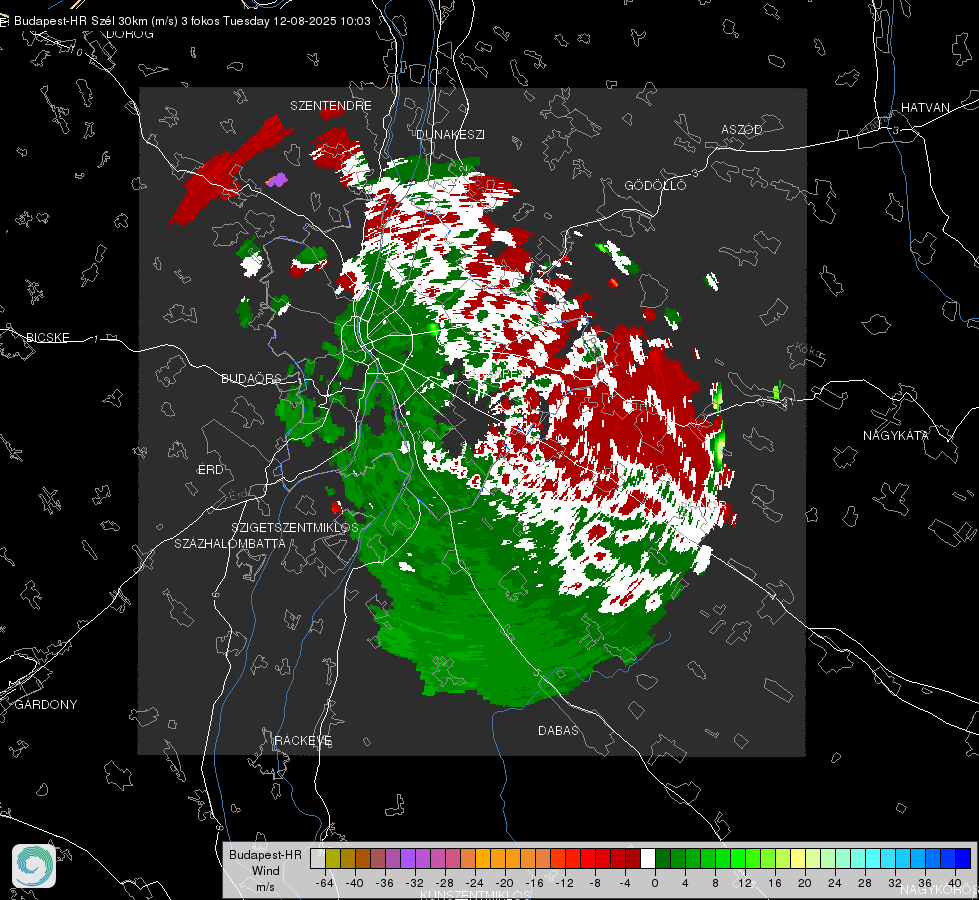This screenshot has width=979, height=900.
Task: Click the ASZOD town label
Action: (x=742, y=129)
